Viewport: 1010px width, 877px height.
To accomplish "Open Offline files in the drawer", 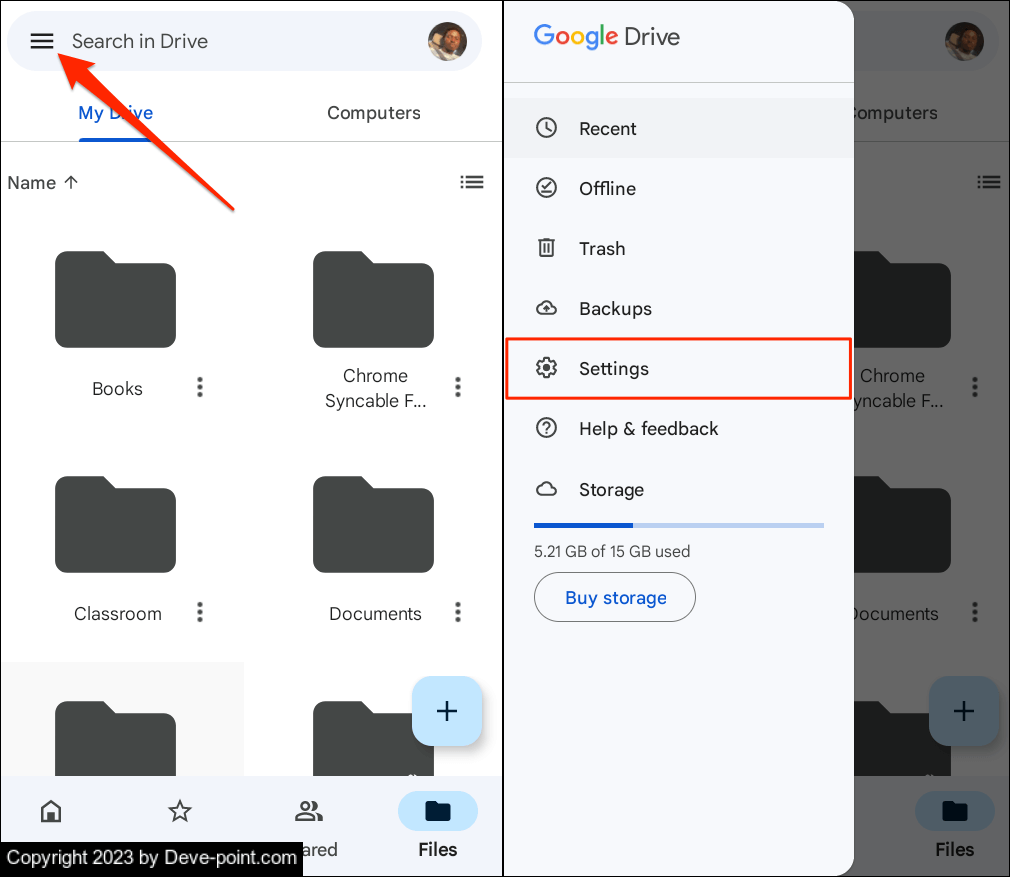I will [607, 189].
